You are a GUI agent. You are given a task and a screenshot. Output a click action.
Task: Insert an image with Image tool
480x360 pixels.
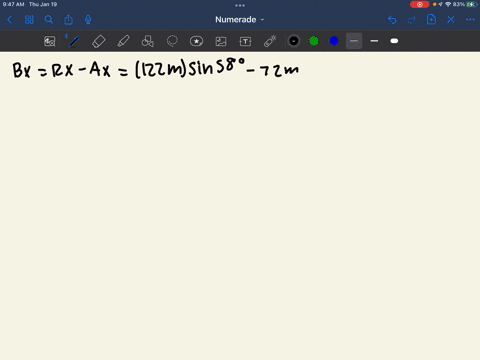pyautogui.click(x=221, y=41)
